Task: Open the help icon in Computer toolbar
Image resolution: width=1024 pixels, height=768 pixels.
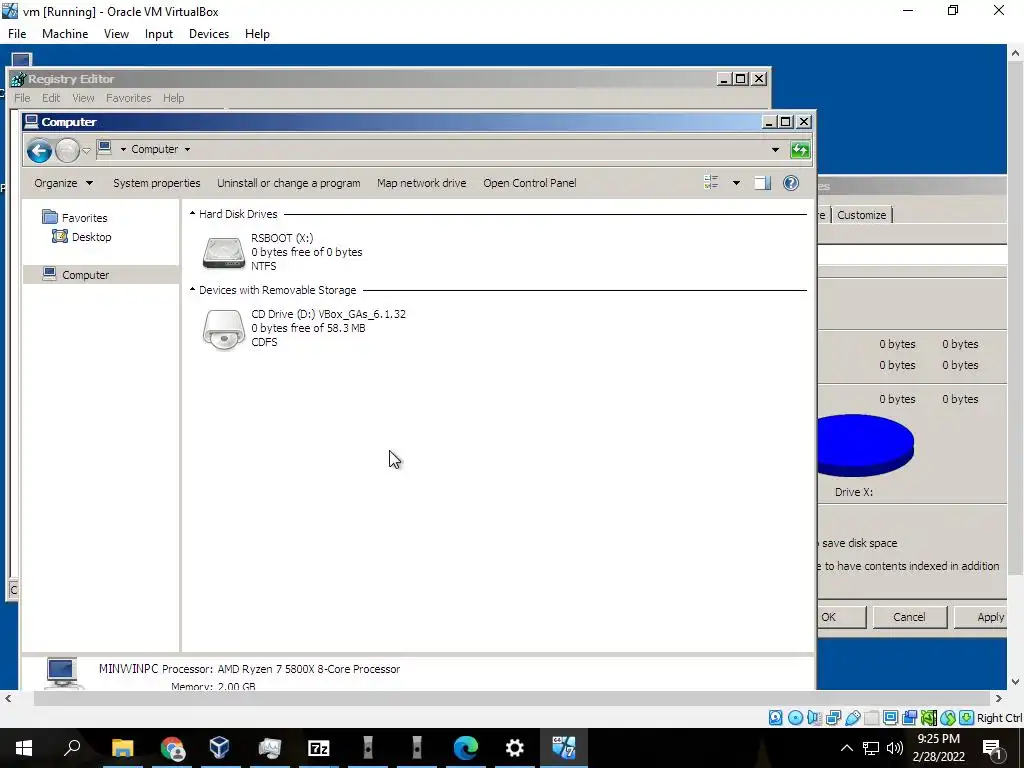Action: [x=791, y=183]
